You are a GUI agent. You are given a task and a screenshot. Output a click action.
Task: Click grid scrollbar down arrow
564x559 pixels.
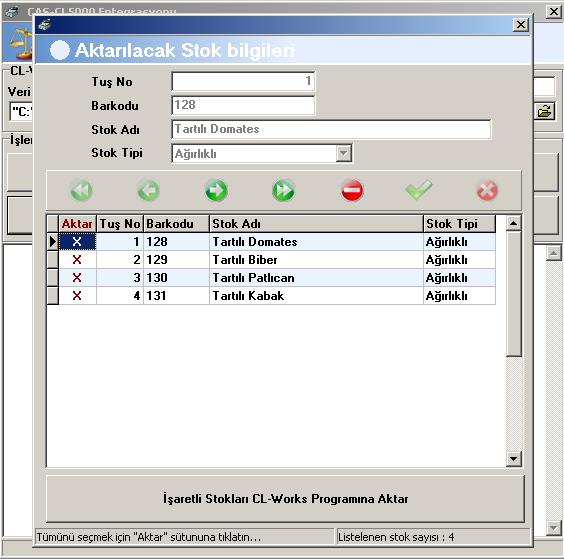coord(513,459)
